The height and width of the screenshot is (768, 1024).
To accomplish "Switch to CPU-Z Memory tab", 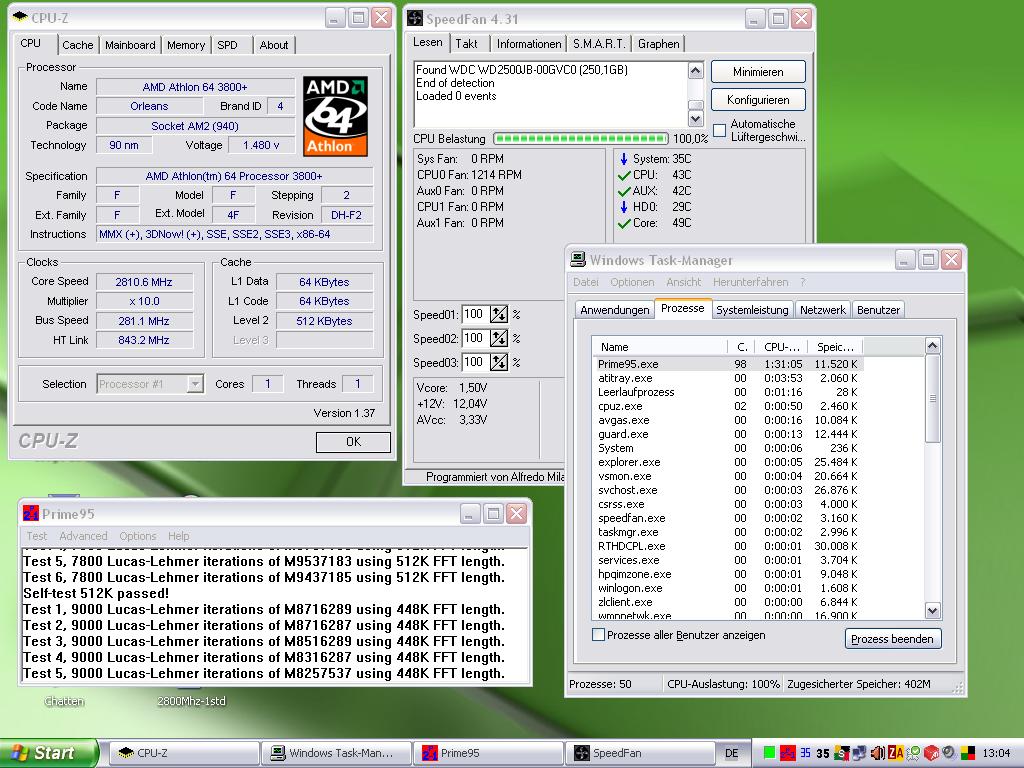I will pyautogui.click(x=186, y=45).
